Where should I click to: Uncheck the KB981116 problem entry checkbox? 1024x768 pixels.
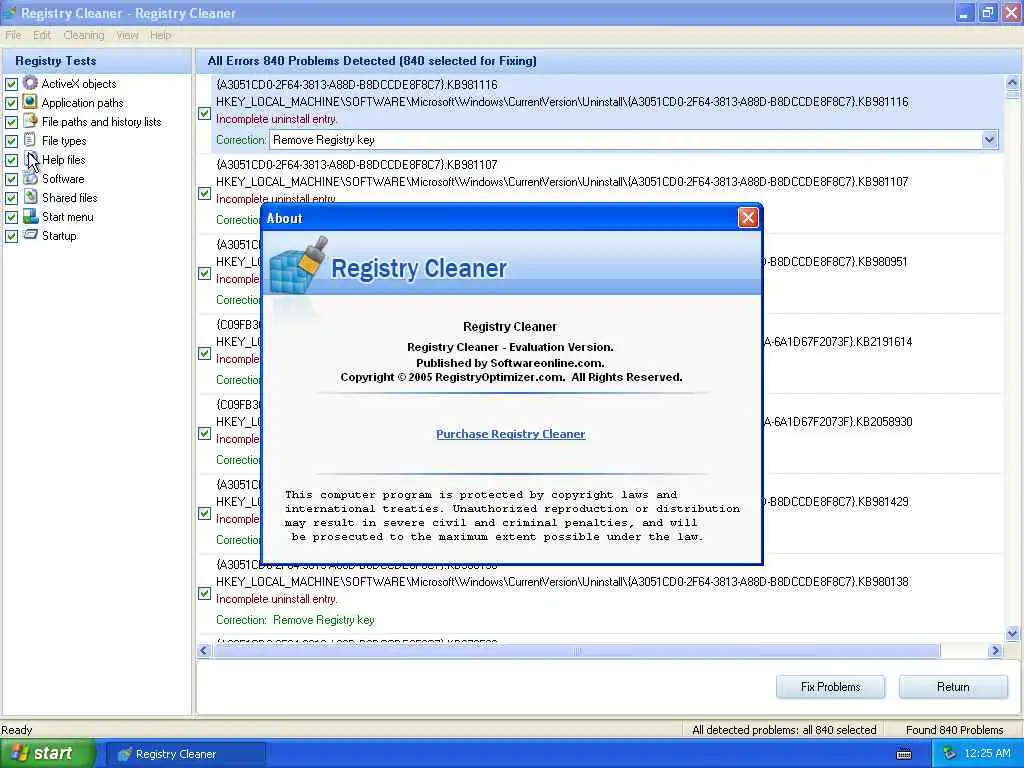coord(204,114)
